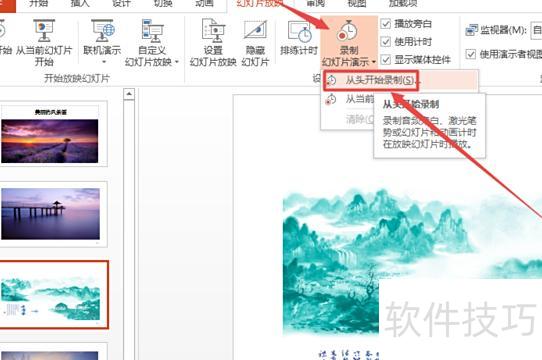Click the 自定义幻灯片放映 icon
542x360 pixels.
pos(152,30)
